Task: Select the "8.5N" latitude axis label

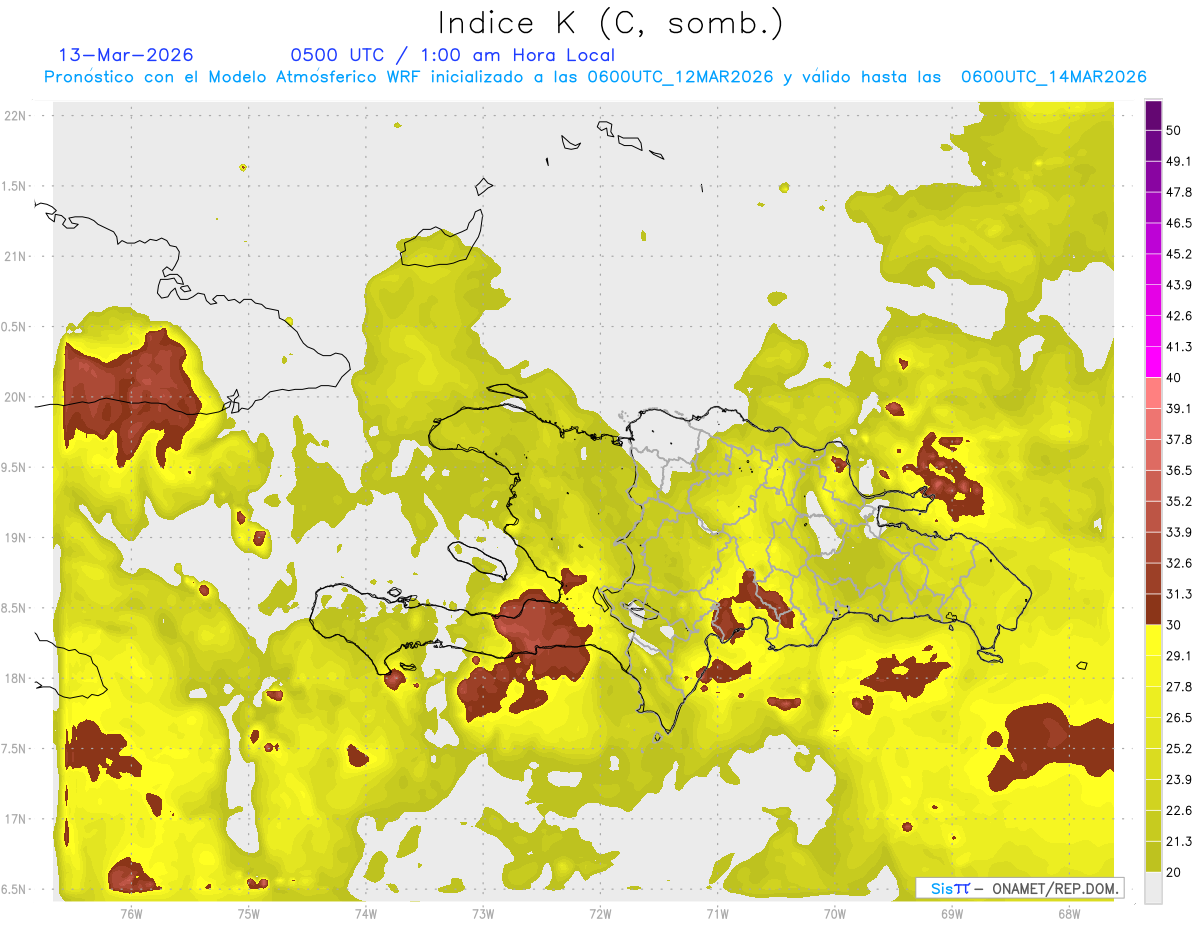Action: [15, 608]
